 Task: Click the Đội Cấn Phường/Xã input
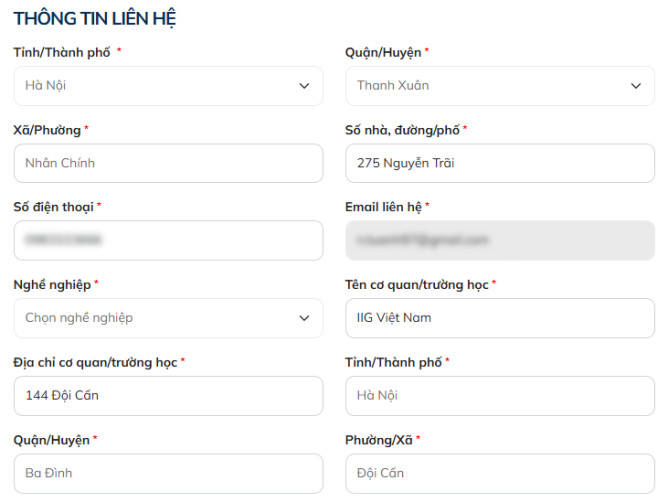500,473
